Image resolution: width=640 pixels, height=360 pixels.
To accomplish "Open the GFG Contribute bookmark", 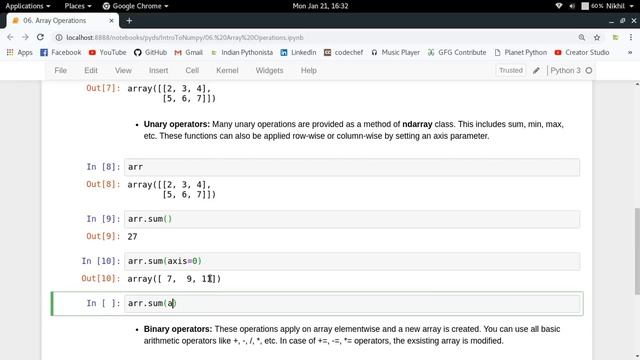I will [457, 52].
